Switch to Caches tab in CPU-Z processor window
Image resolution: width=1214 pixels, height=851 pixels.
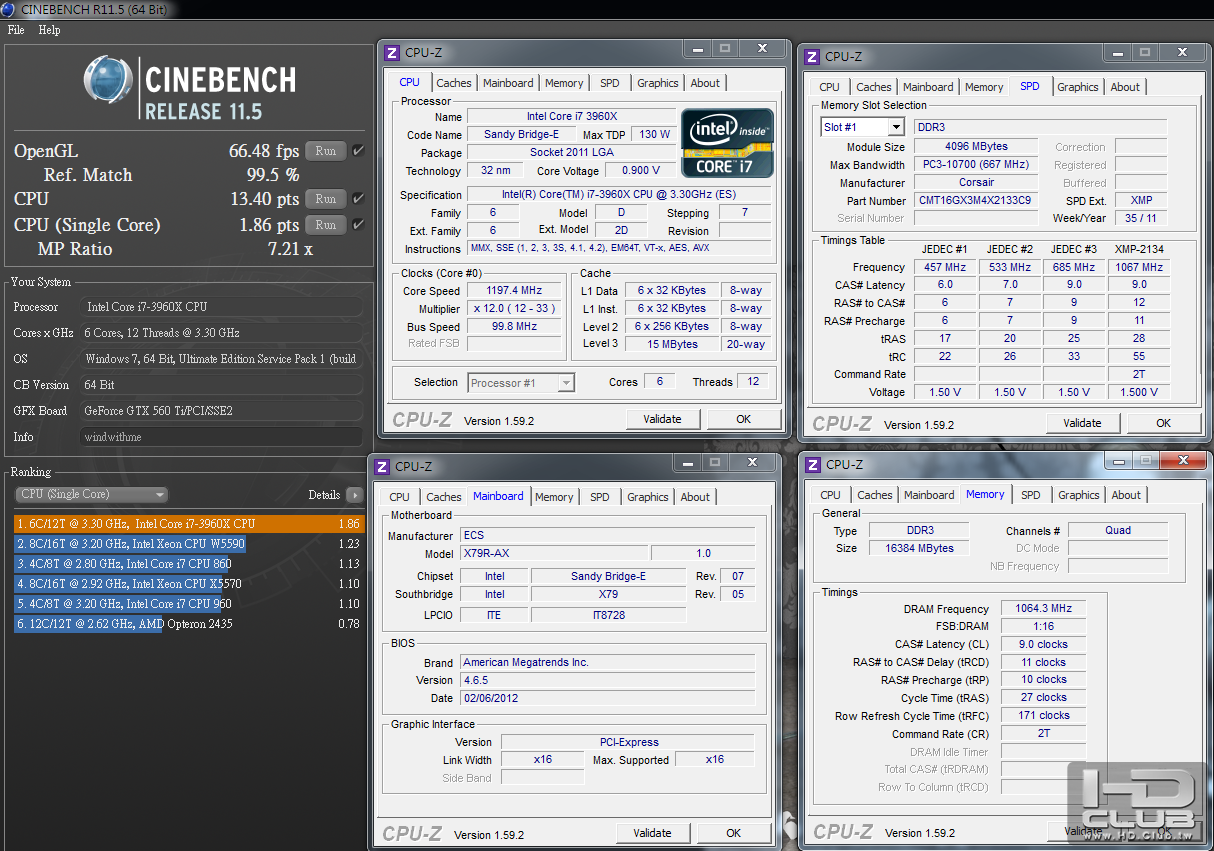454,83
